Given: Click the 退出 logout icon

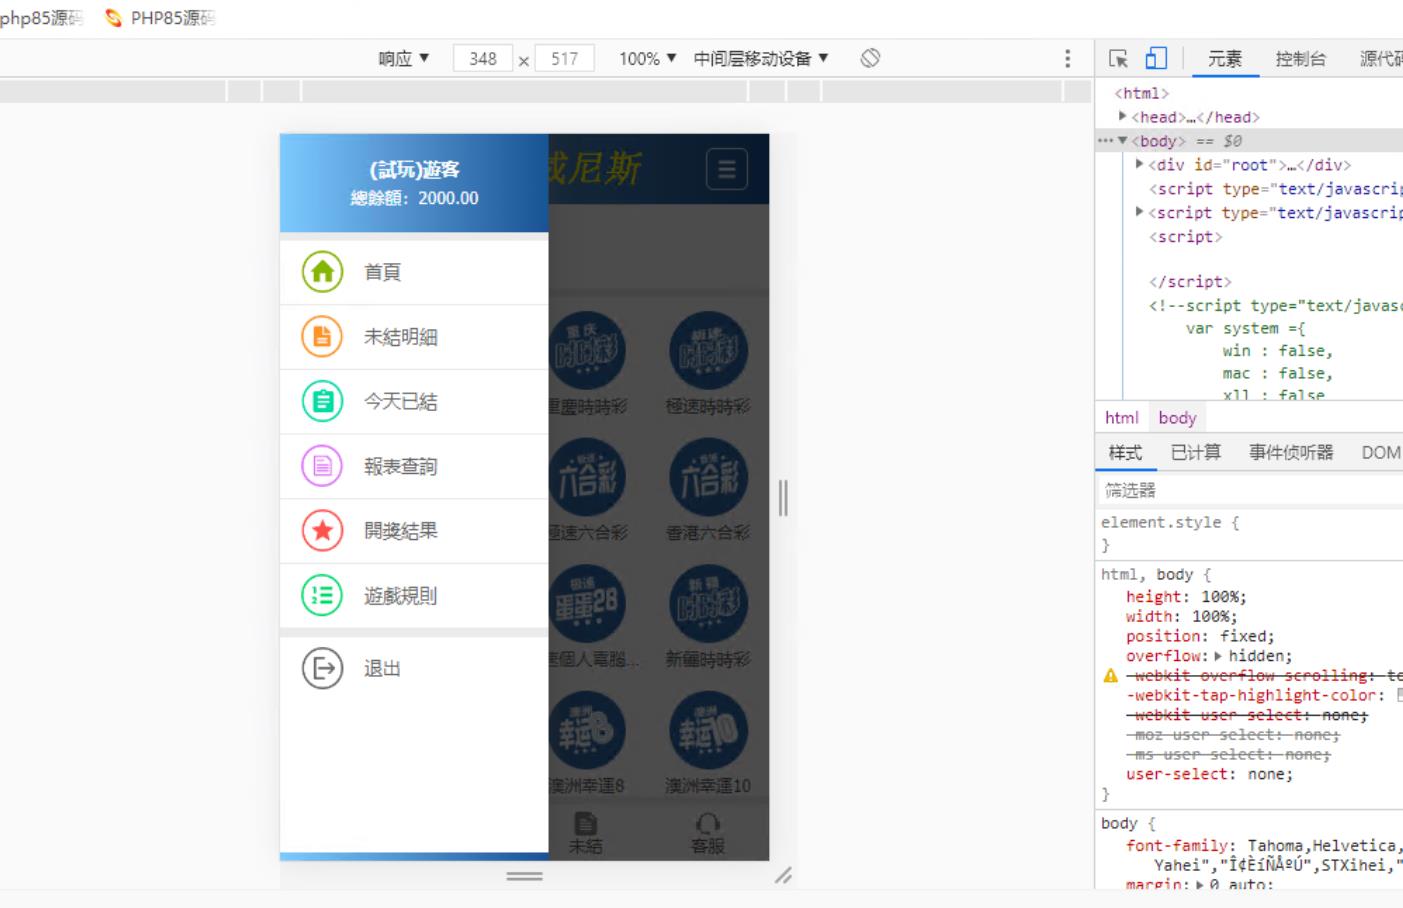Looking at the screenshot, I should [322, 668].
